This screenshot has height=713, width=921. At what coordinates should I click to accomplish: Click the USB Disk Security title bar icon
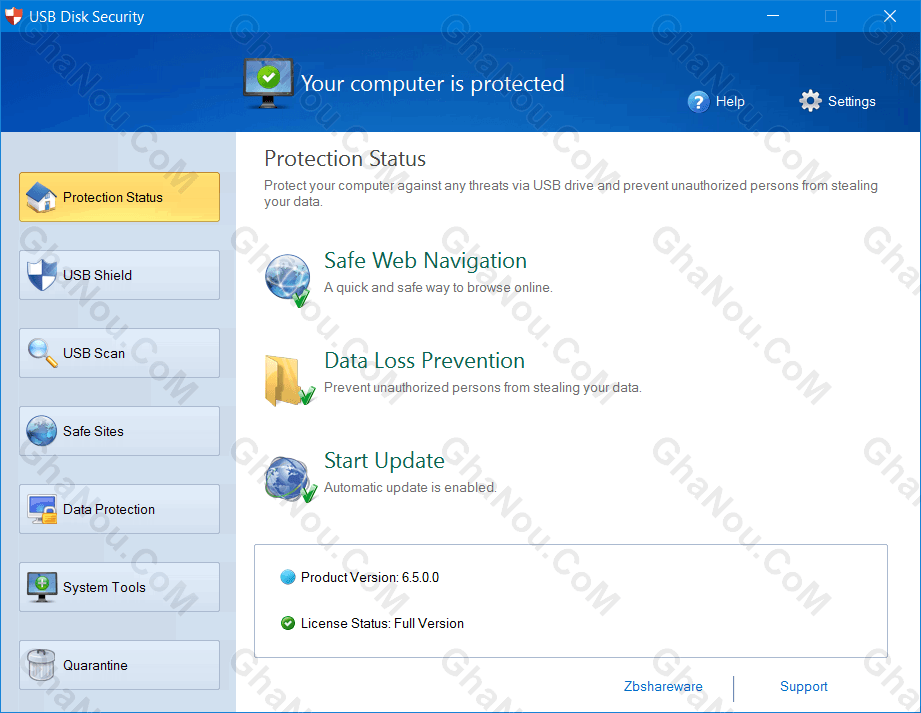pyautogui.click(x=13, y=16)
